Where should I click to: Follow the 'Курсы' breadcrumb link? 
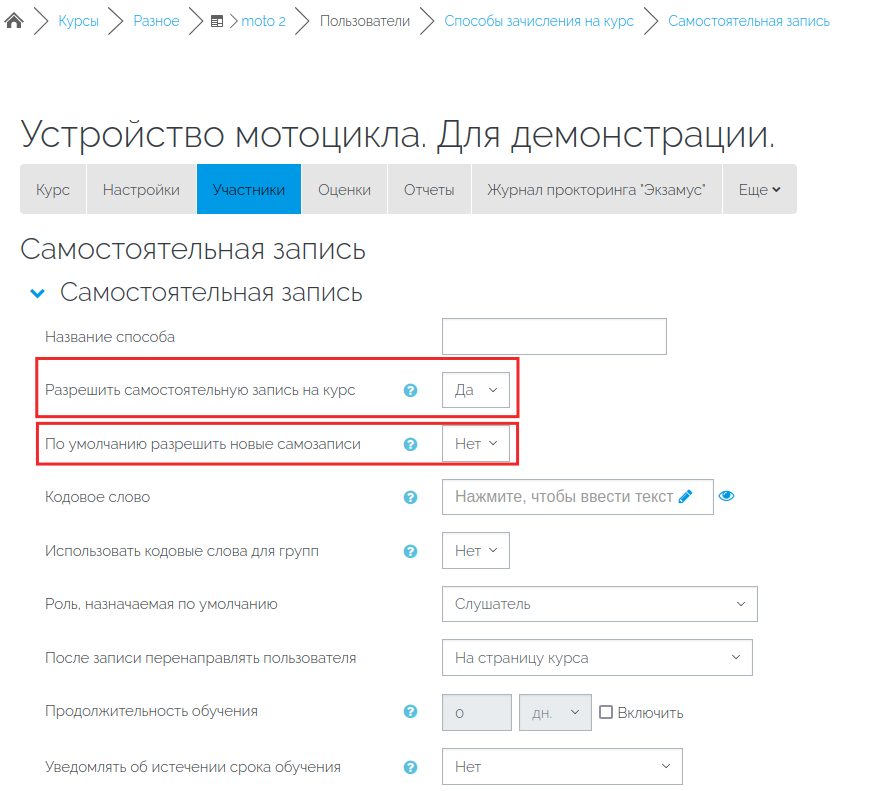[x=79, y=21]
